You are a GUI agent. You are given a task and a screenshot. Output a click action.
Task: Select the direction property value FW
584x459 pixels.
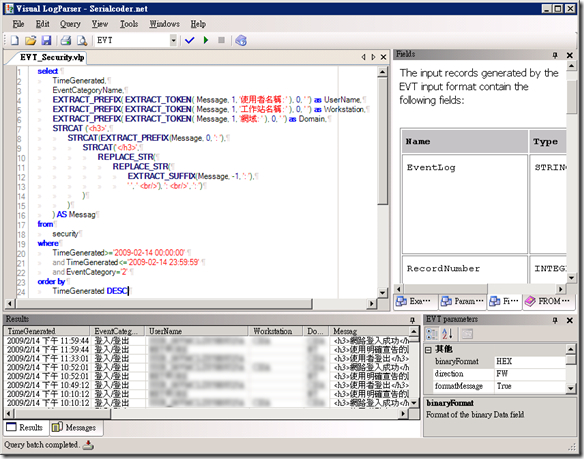(530, 374)
